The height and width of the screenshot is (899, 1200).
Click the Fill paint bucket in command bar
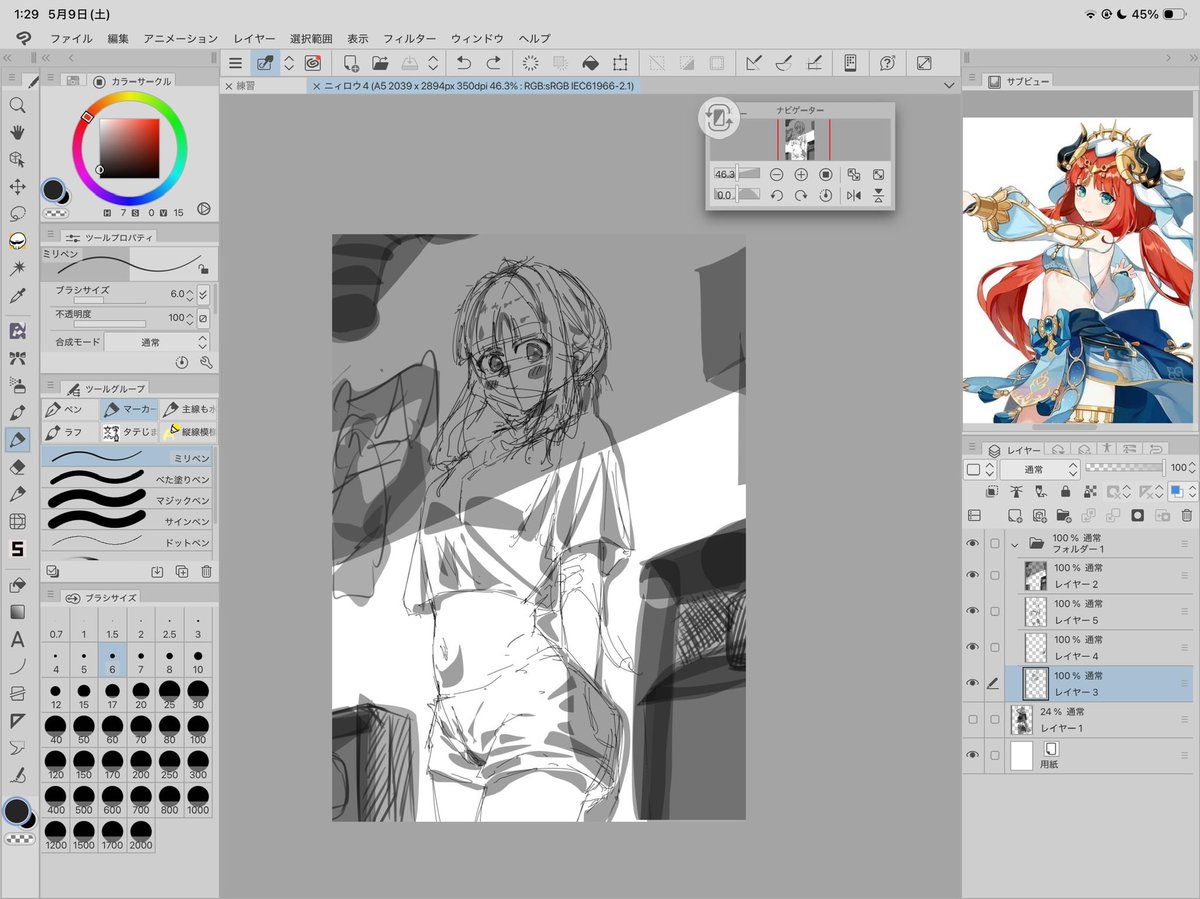tap(591, 63)
